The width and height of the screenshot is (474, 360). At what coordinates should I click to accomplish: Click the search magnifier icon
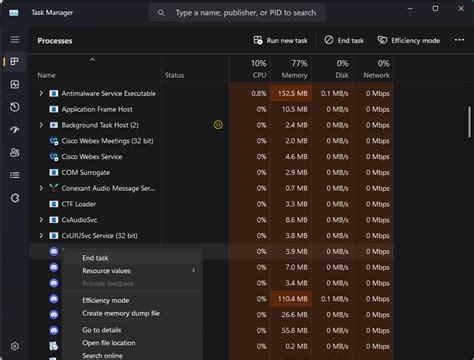pos(161,13)
